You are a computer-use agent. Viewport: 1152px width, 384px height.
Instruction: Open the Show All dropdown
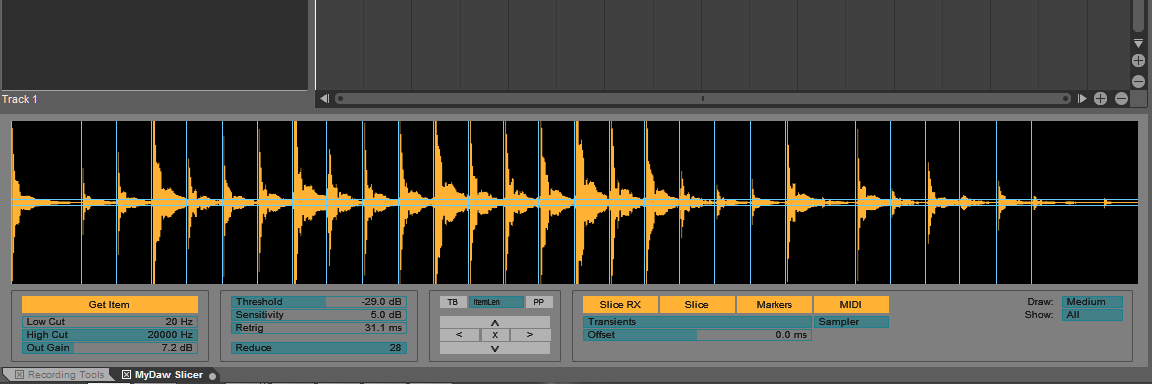[x=1092, y=315]
